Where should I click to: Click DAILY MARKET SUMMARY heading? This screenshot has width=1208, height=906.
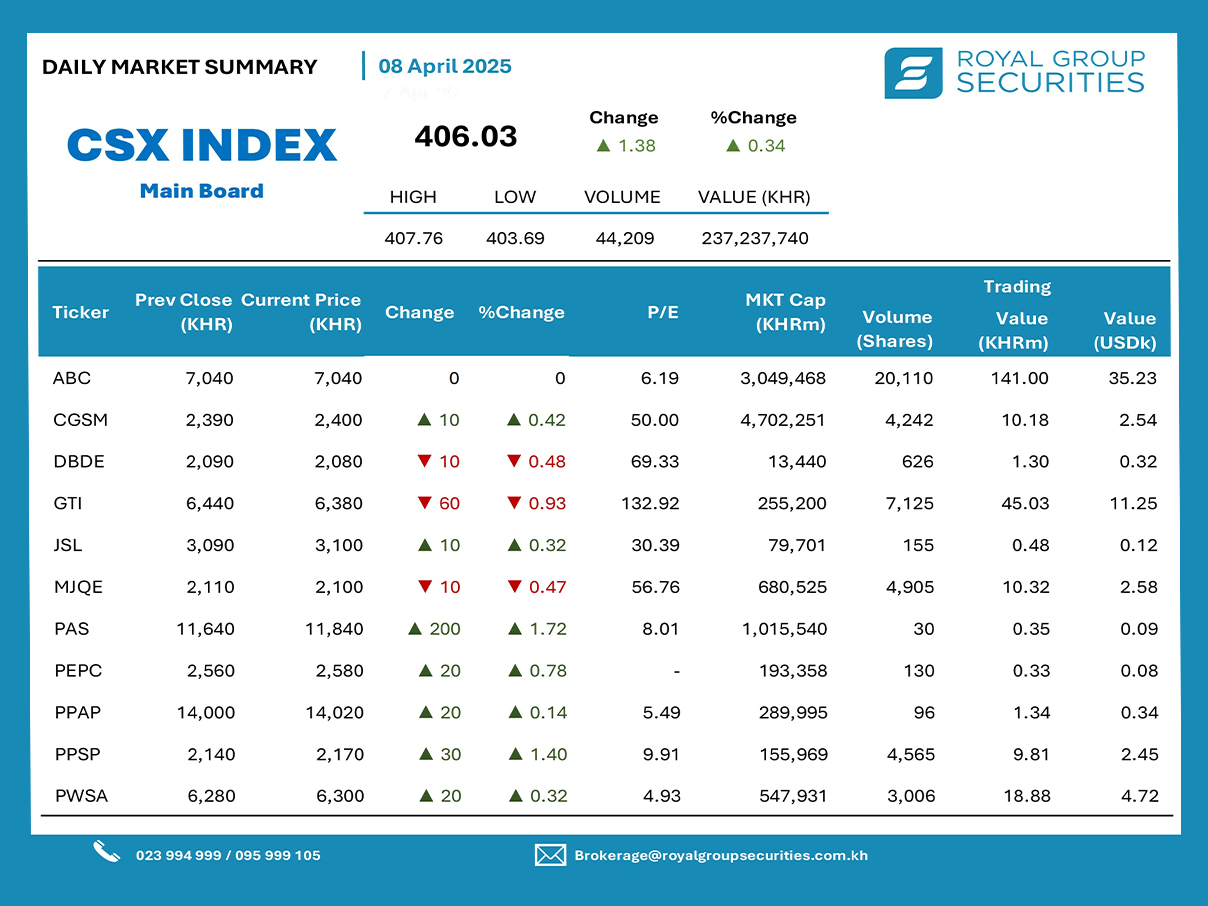pos(180,67)
